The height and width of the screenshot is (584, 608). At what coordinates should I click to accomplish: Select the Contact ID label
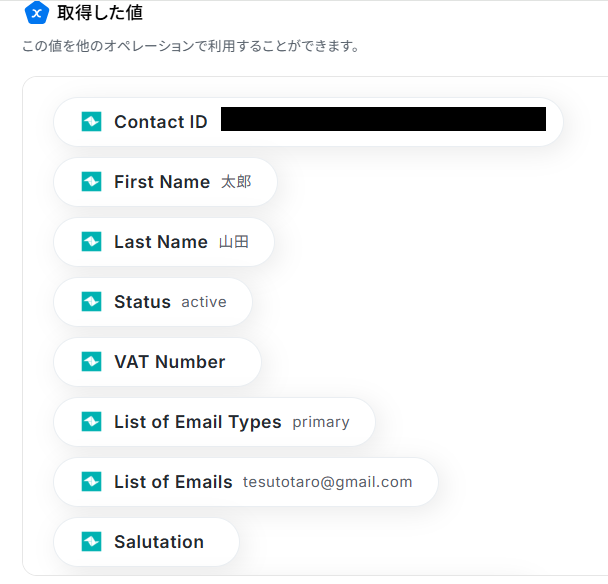tap(160, 122)
